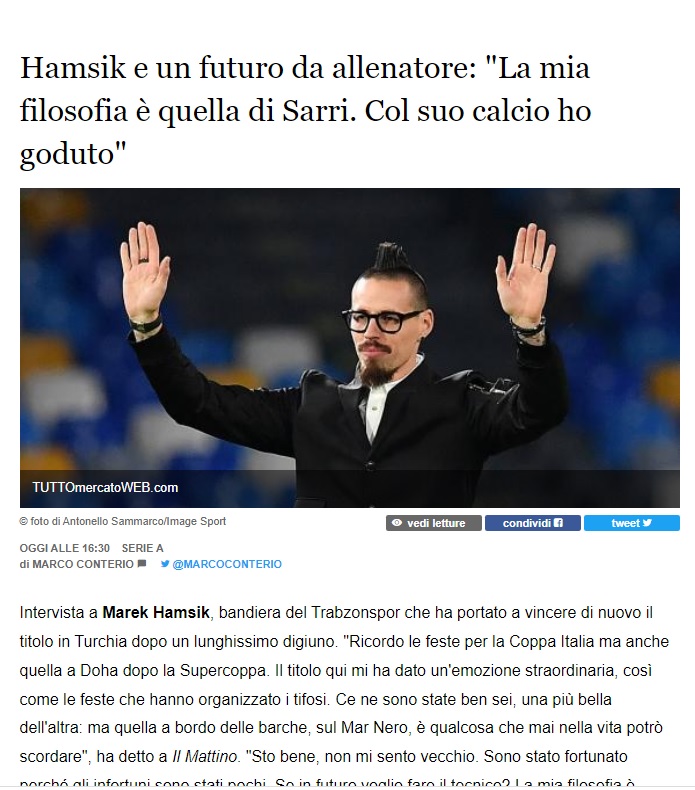Select the bold Marek Hamsik name
The height and width of the screenshot is (790, 695).
(156, 613)
